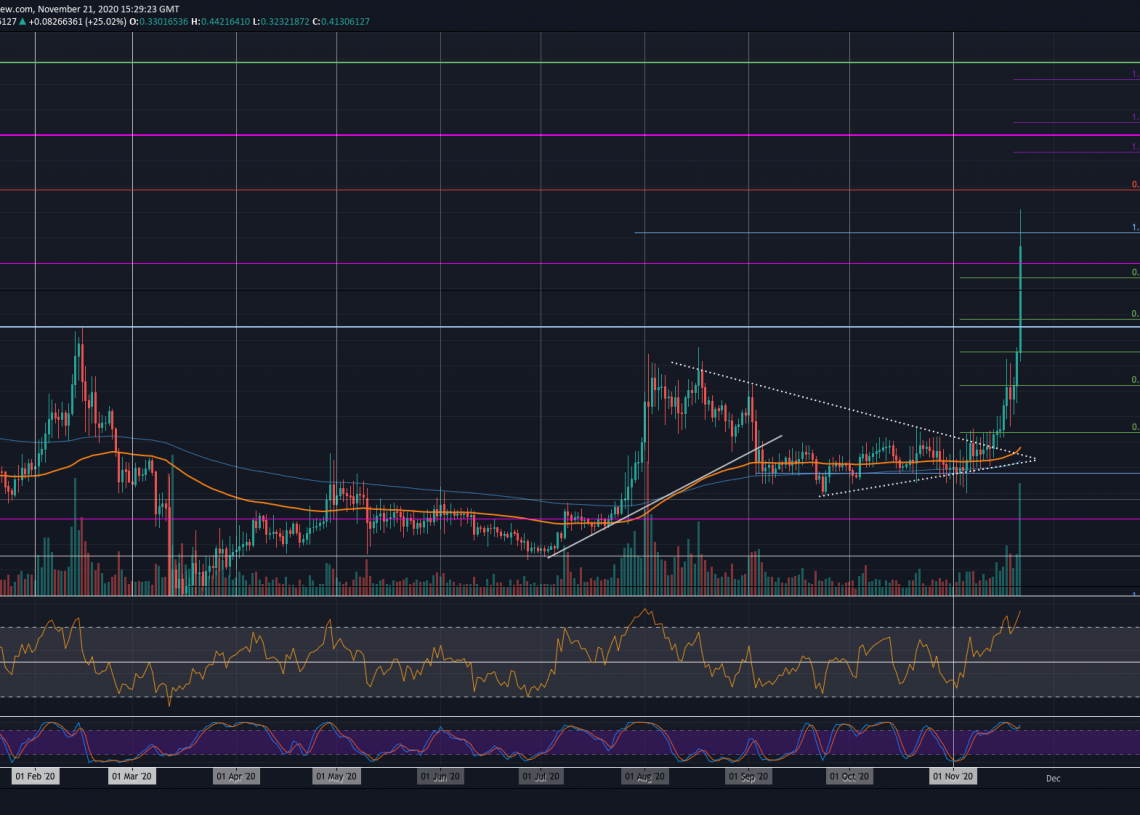
Task: Click the 01 Feb '20 date label
Action: click(35, 776)
